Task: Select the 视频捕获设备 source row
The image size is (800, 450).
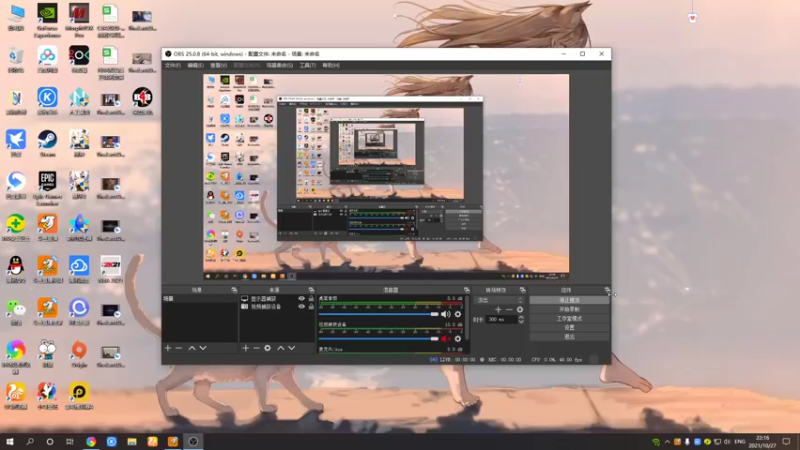Action: pos(277,307)
